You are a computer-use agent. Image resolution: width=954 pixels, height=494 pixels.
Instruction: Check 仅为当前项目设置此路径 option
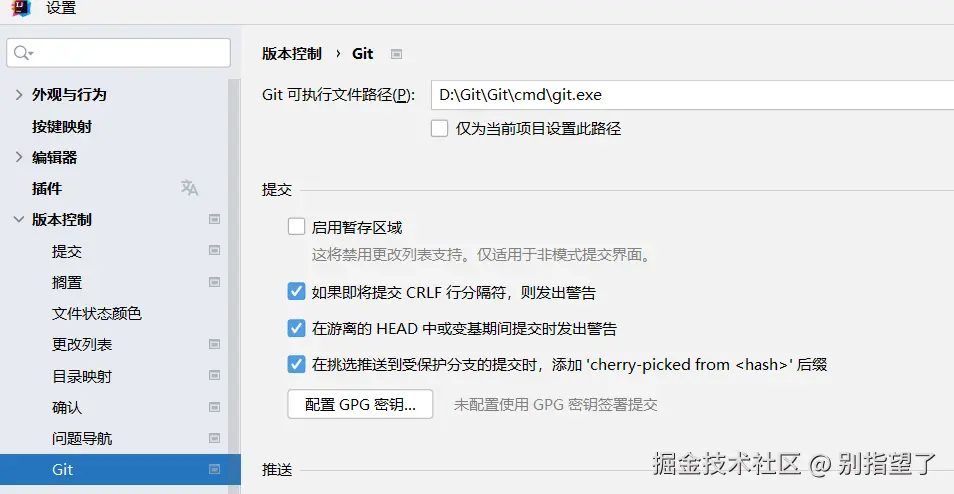pos(439,128)
